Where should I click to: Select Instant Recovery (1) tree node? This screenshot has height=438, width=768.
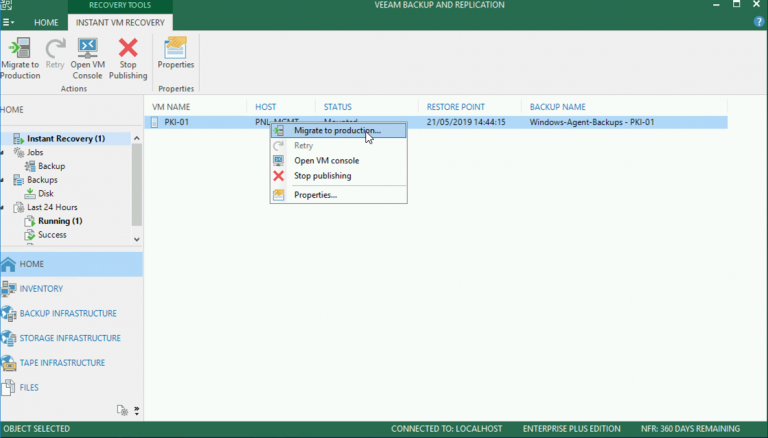click(x=66, y=139)
